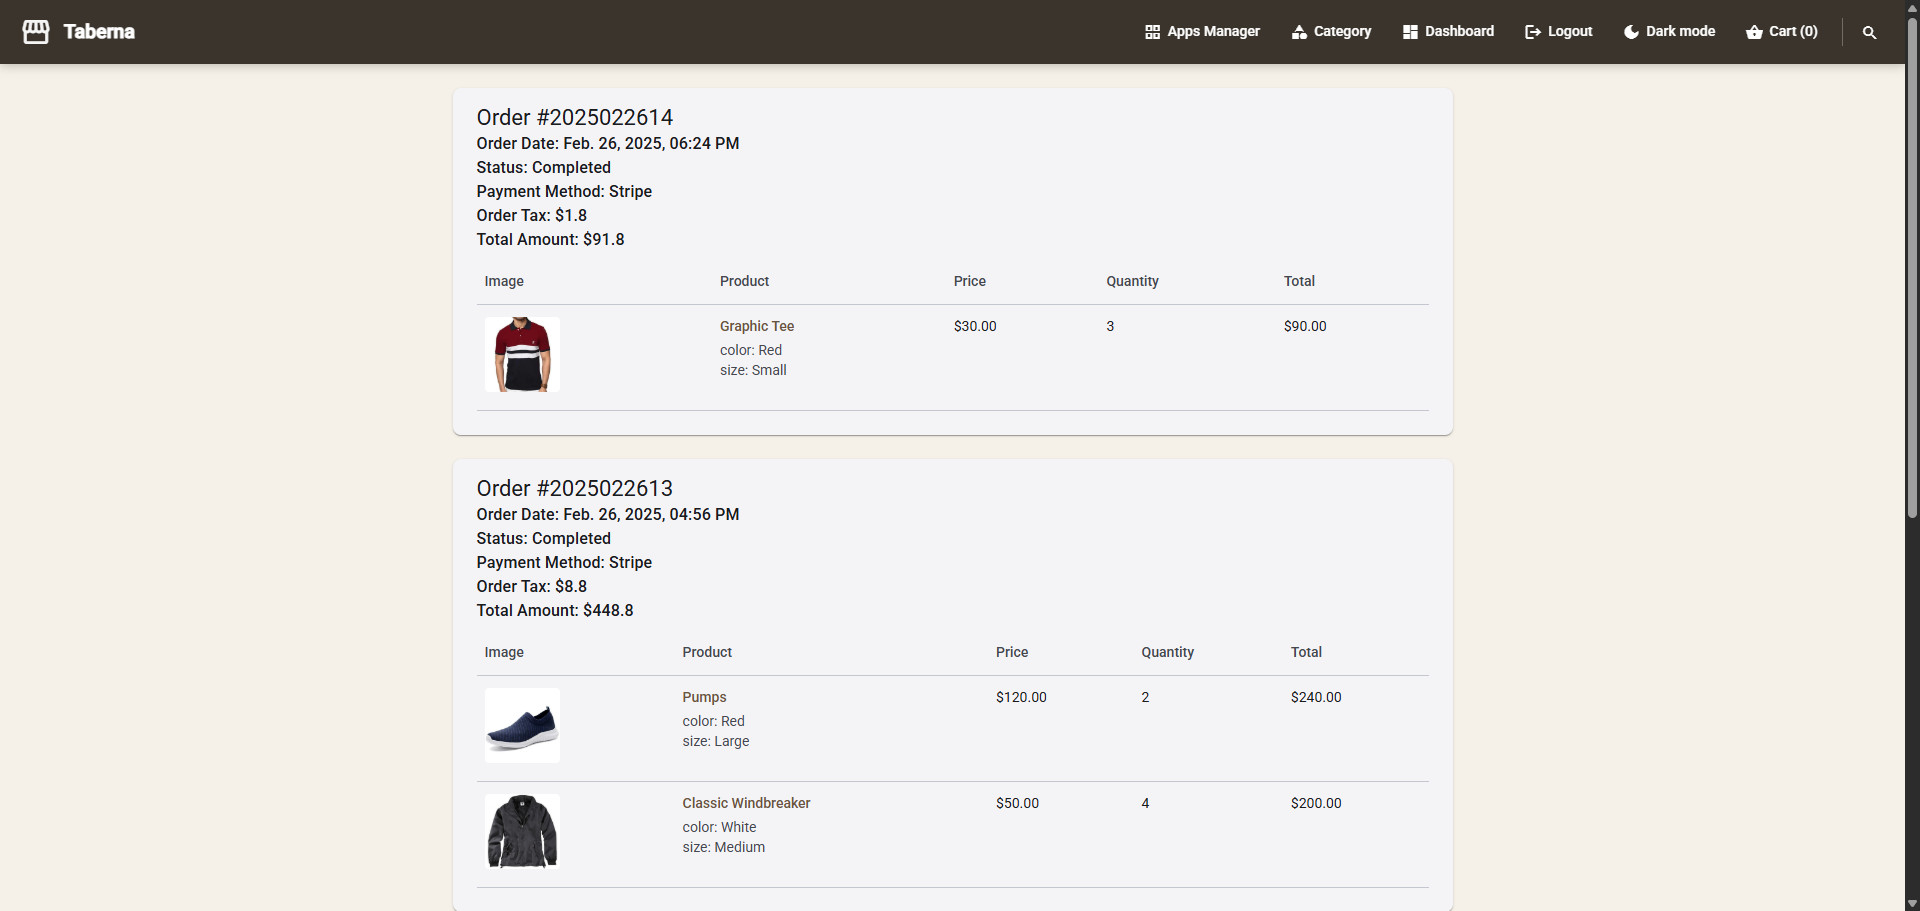Click the $50.00 price cell
1920x911 pixels.
coord(1017,803)
